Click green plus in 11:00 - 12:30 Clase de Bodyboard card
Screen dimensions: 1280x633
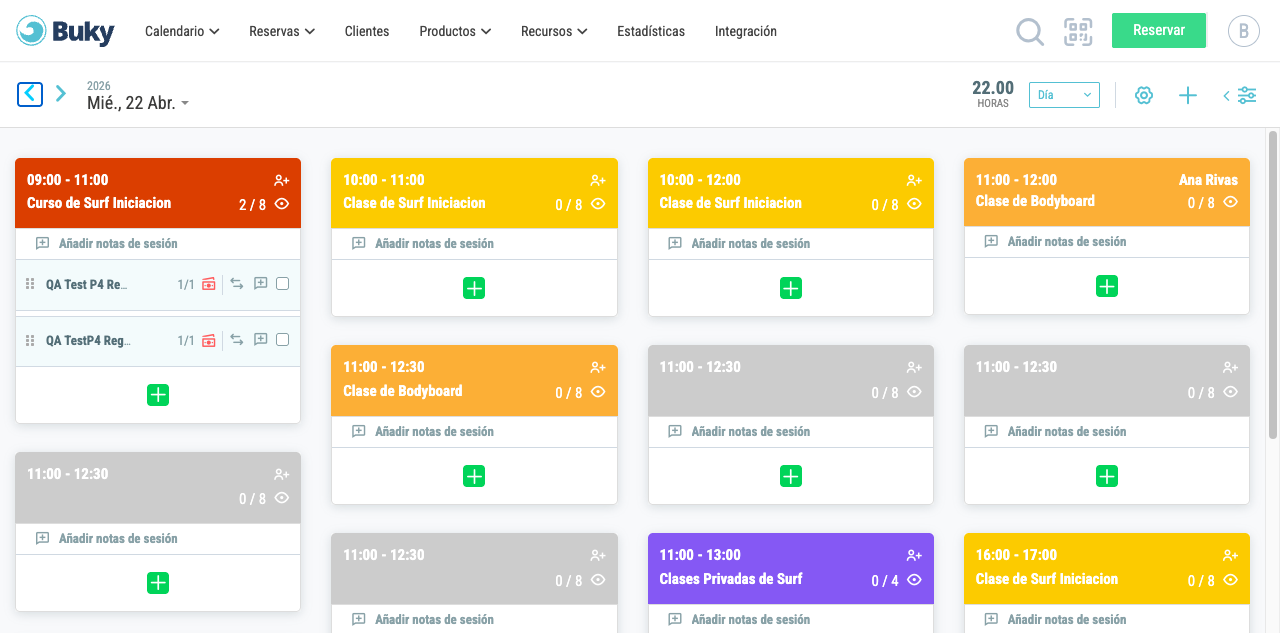point(474,476)
